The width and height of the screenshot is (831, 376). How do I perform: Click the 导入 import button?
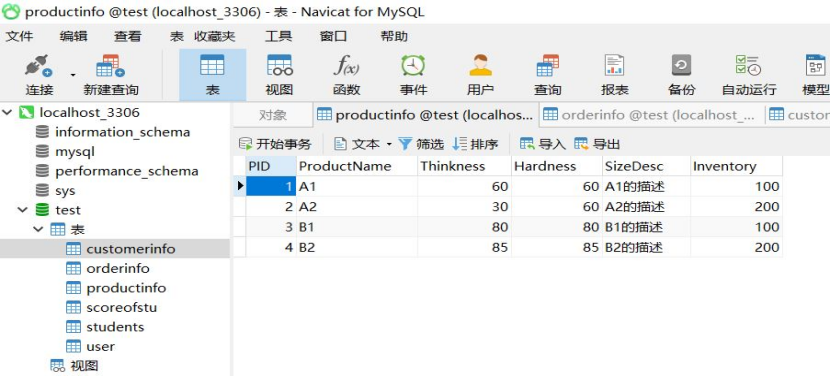[x=543, y=144]
